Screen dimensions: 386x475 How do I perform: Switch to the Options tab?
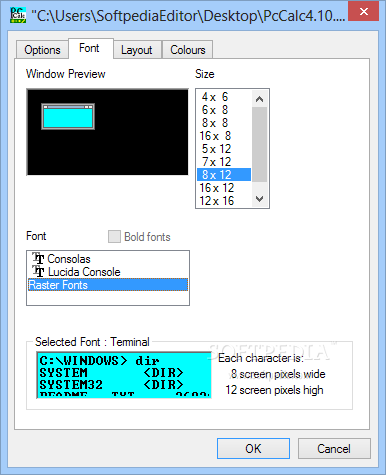(x=42, y=50)
